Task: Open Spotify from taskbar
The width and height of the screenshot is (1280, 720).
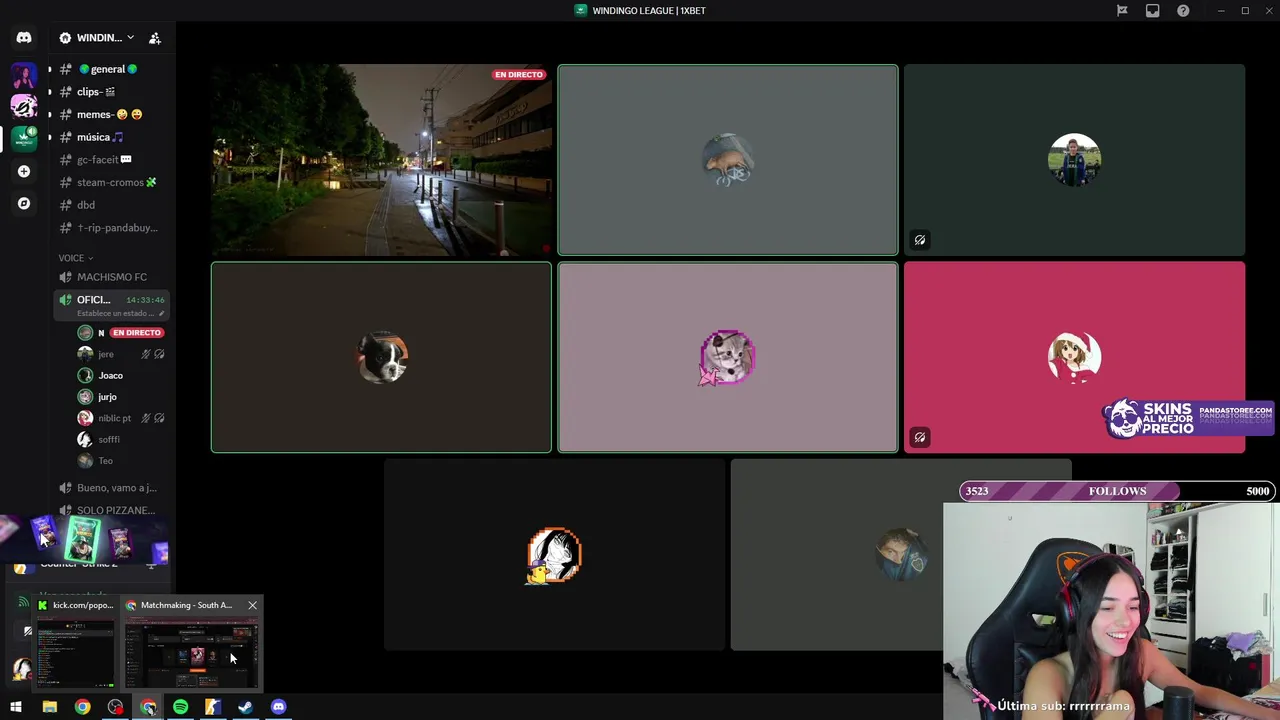Action: 180,707
